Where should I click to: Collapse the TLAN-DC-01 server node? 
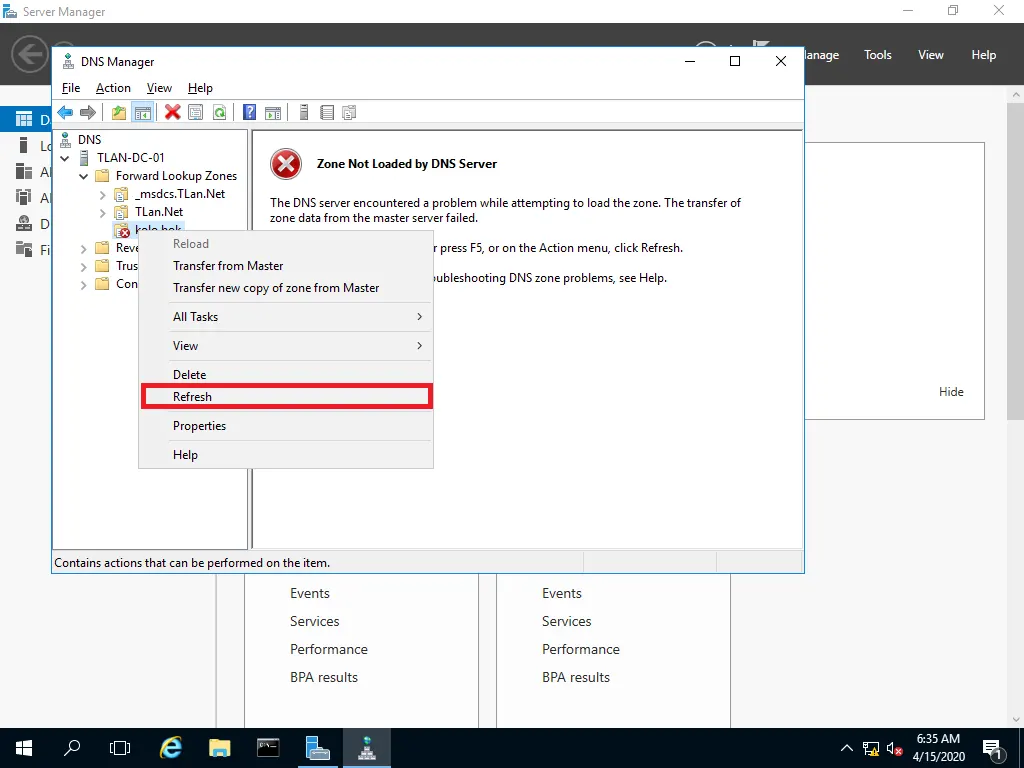[x=65, y=158]
